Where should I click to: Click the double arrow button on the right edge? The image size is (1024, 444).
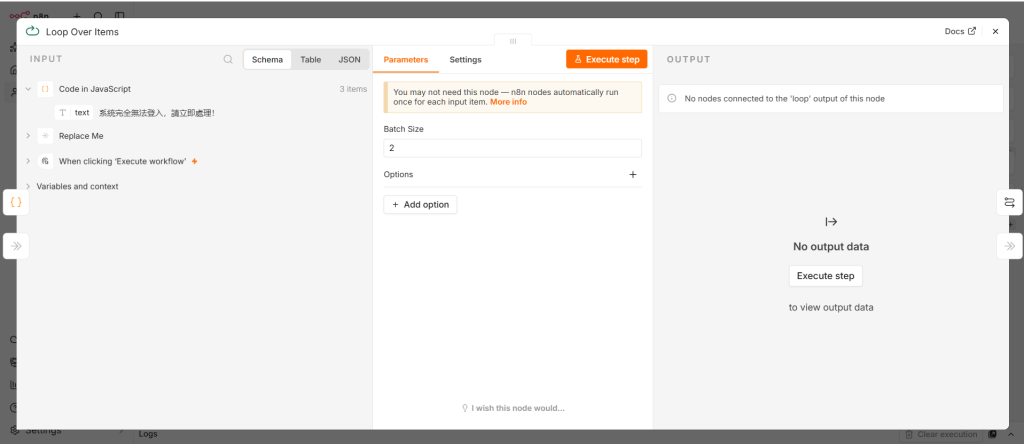pos(1010,246)
